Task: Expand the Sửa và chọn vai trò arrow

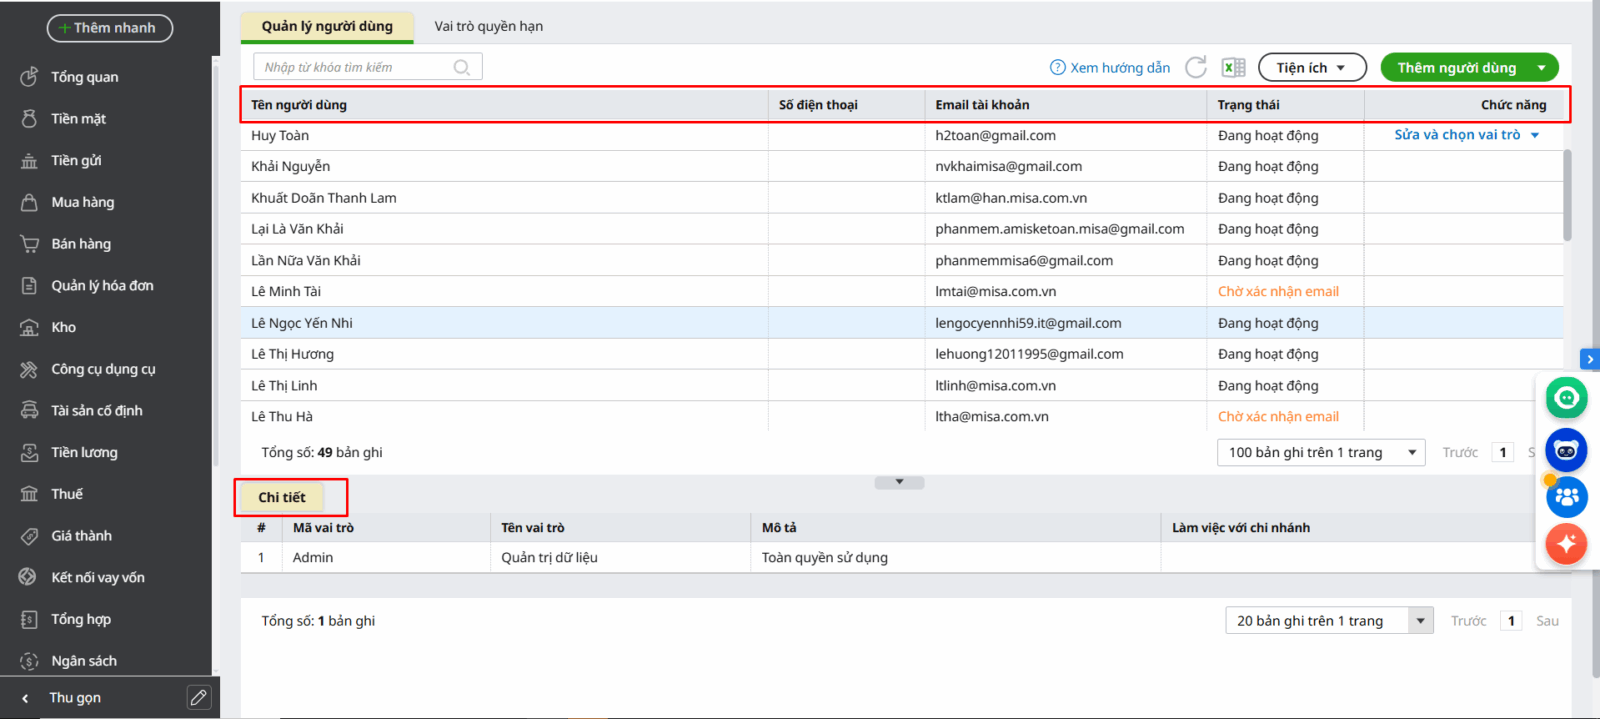Action: pos(1535,135)
